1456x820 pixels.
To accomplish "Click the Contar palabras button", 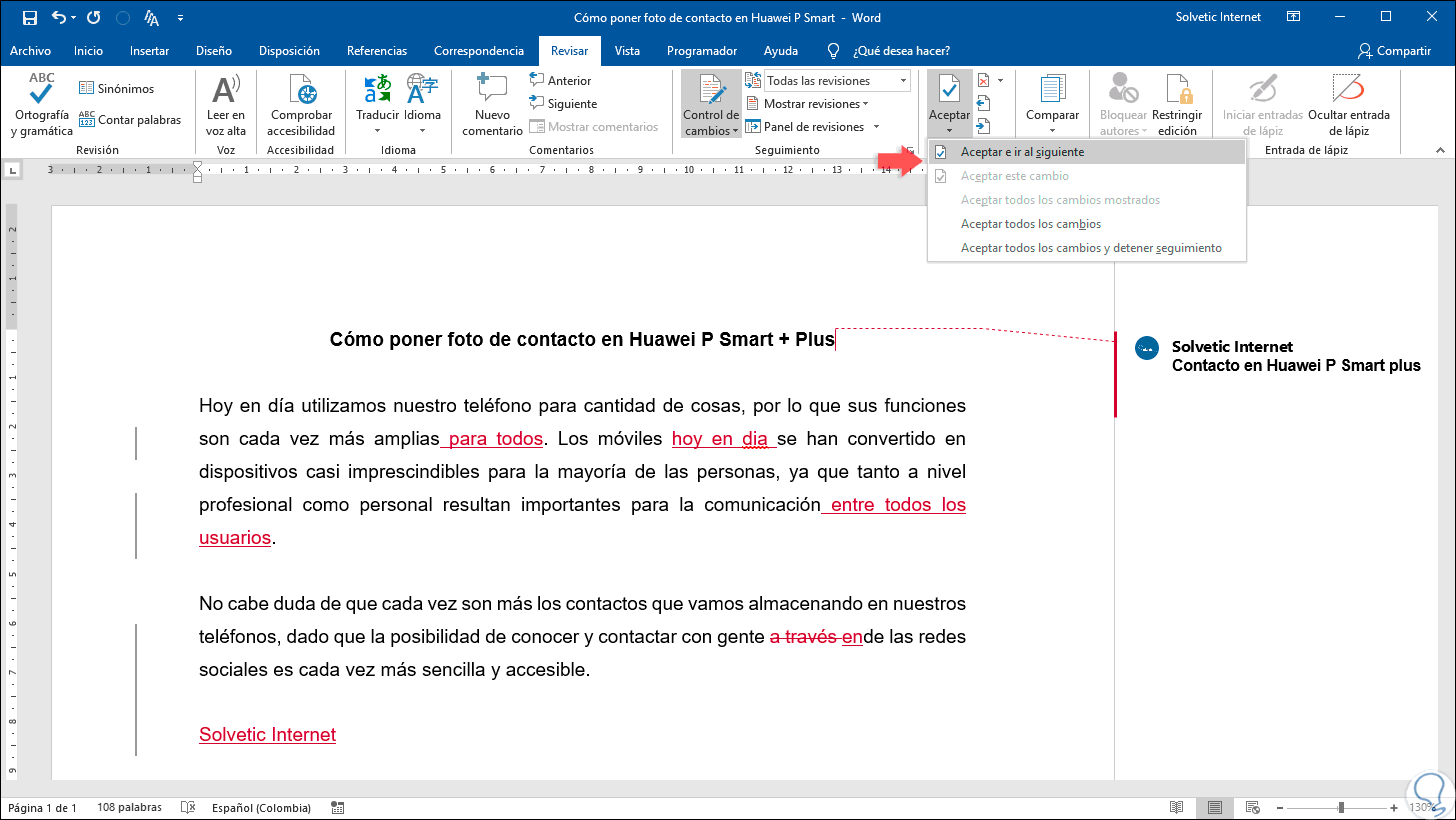I will [x=130, y=120].
